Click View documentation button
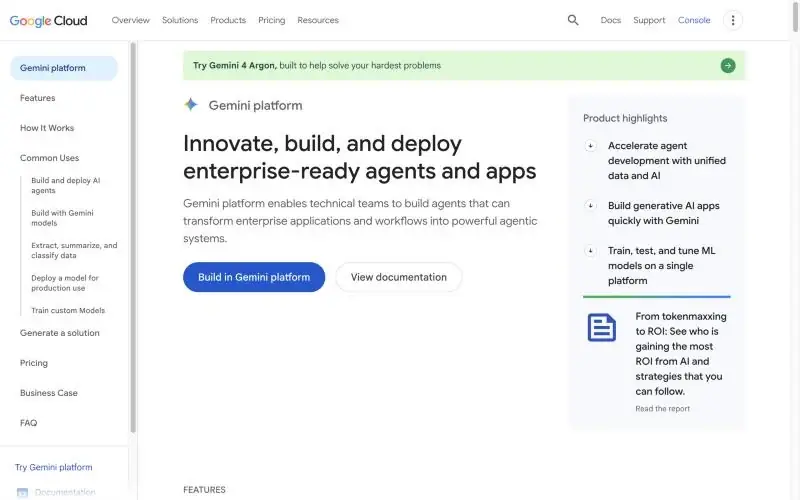 click(x=398, y=277)
